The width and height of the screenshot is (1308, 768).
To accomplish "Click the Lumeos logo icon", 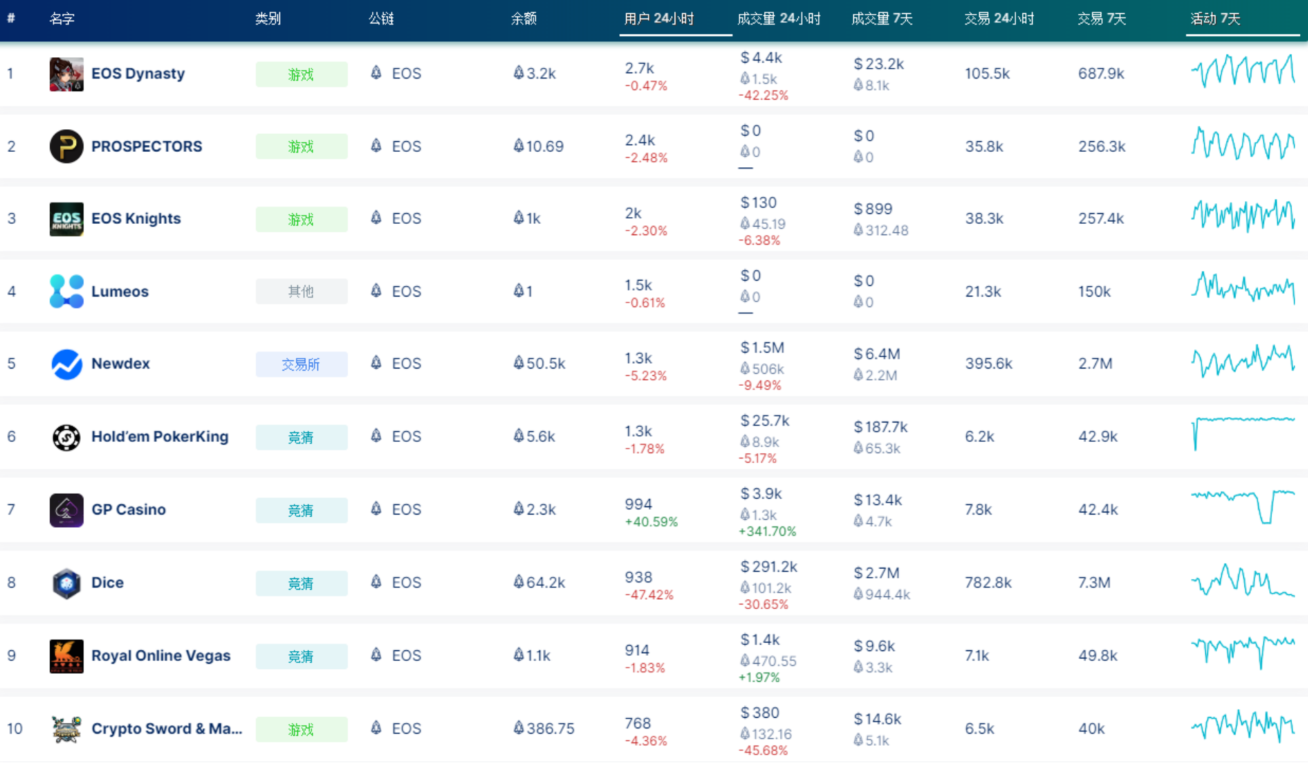I will point(67,291).
